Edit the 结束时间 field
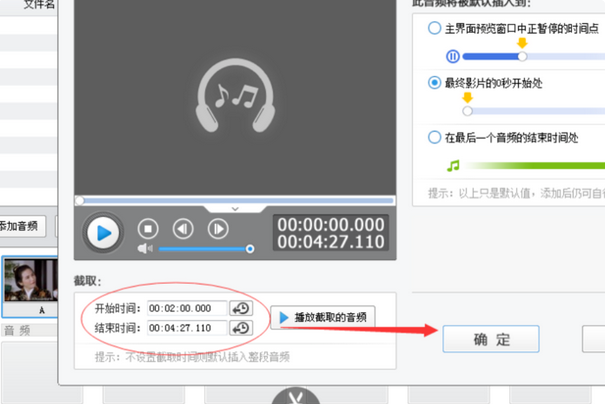 click(187, 328)
